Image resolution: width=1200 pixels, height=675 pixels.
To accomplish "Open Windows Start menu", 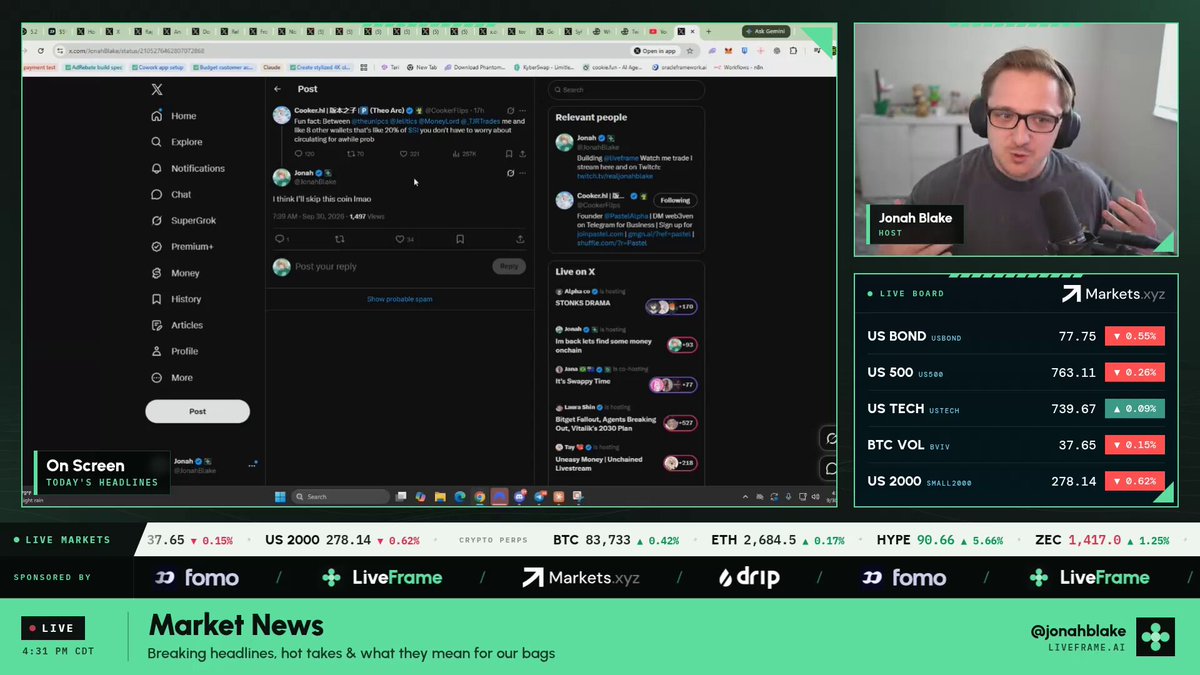I will pos(280,496).
